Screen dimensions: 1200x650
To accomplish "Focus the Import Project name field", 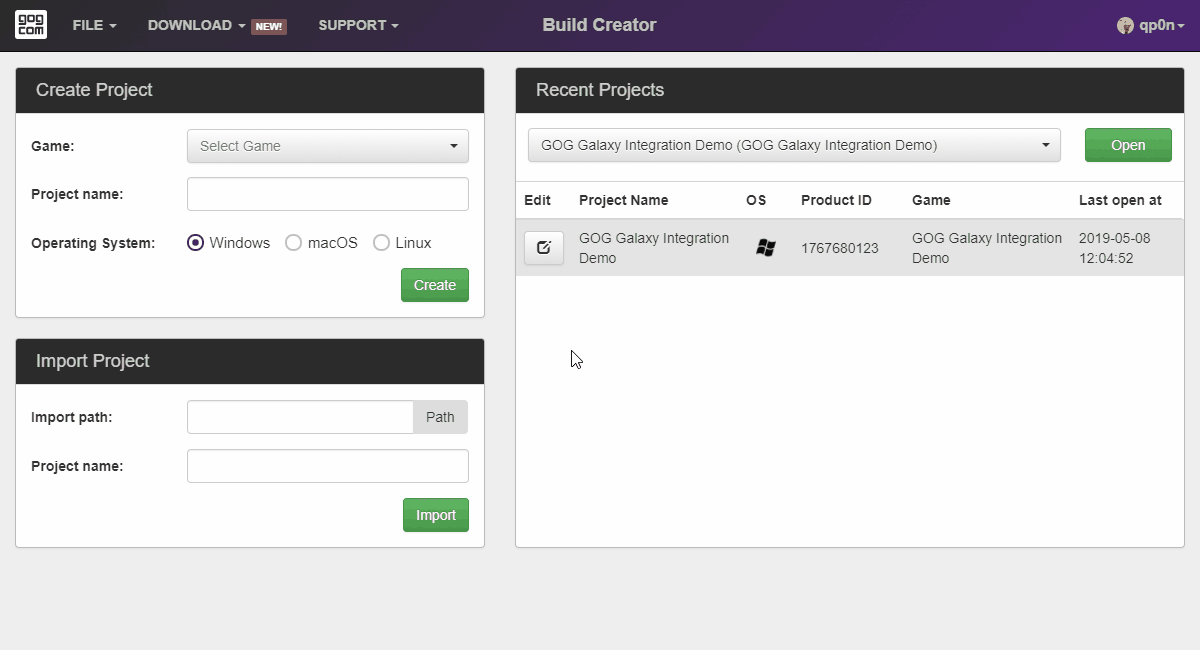I will pyautogui.click(x=328, y=466).
